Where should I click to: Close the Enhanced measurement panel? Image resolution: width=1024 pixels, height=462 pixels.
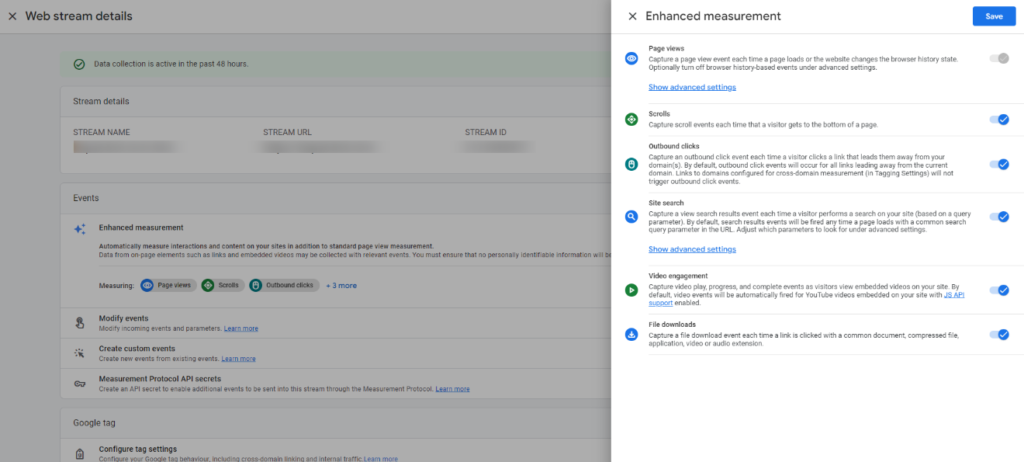631,16
